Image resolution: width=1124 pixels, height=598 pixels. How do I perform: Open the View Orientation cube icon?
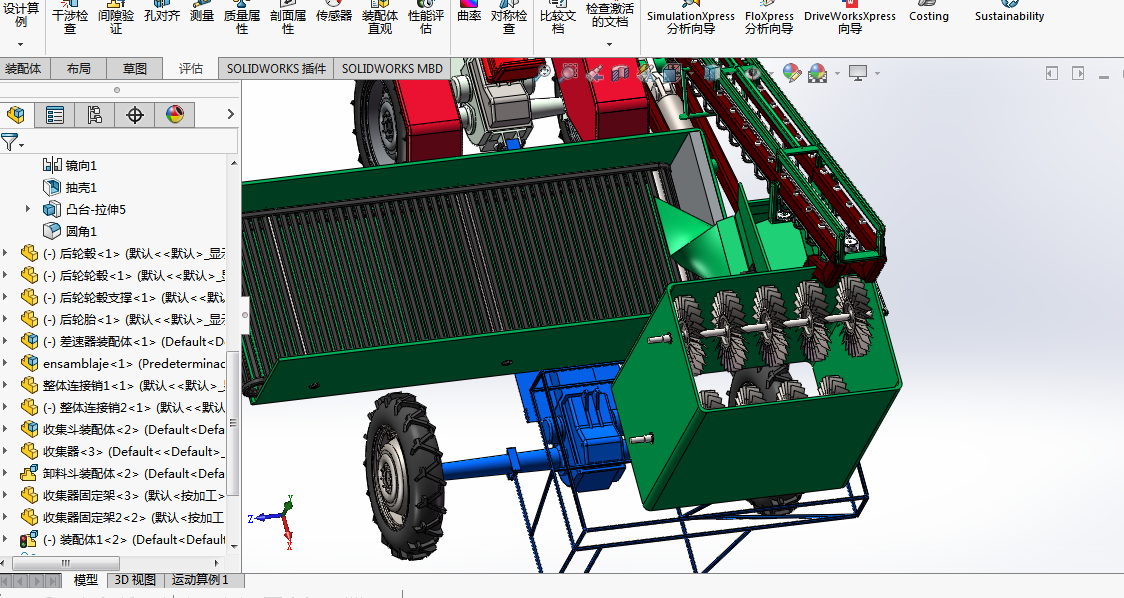tap(672, 72)
